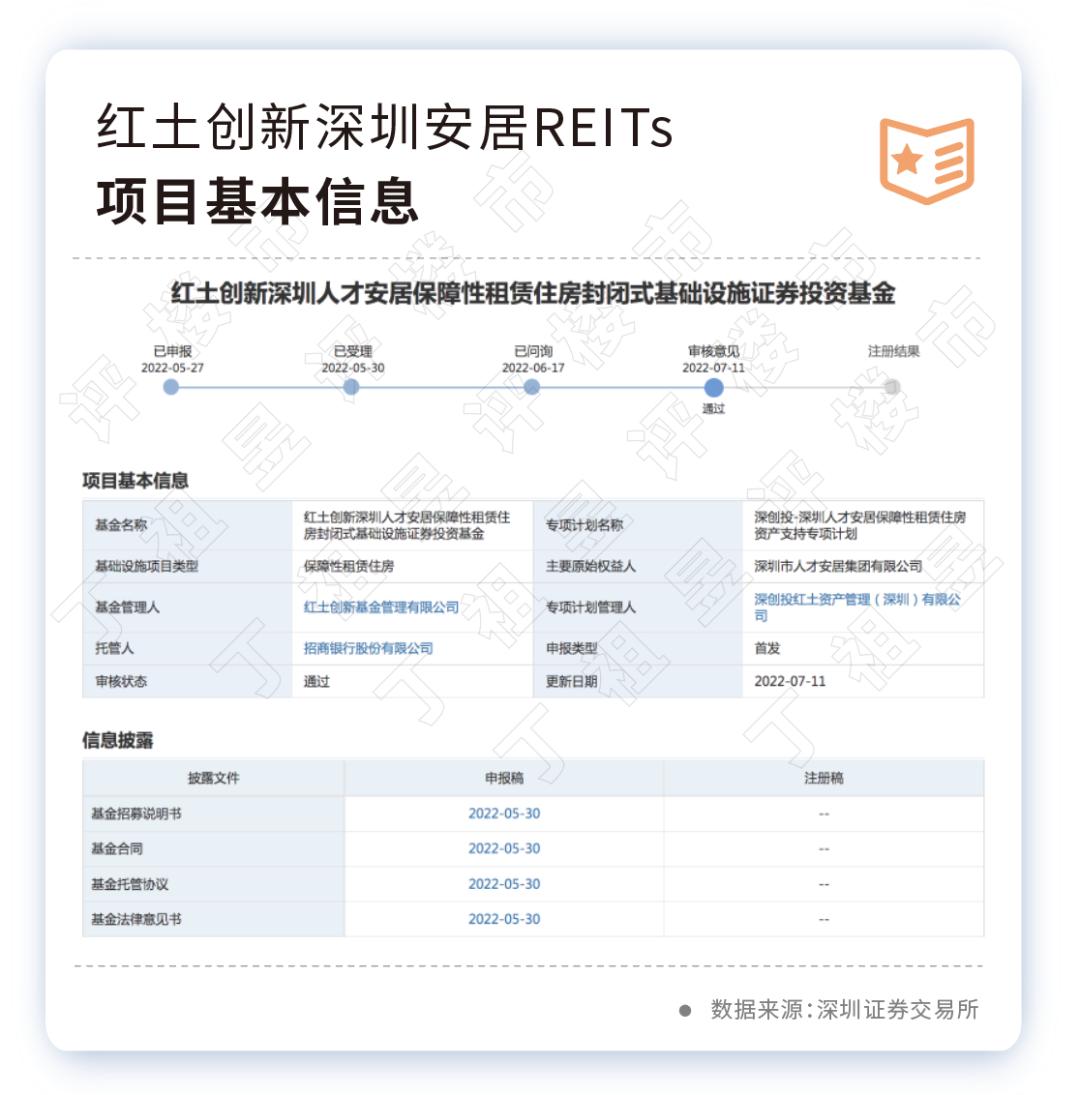Click 数据来源:深圳证券交易所 footer text
Viewport: 1080px width, 1095px height.
point(844,1010)
